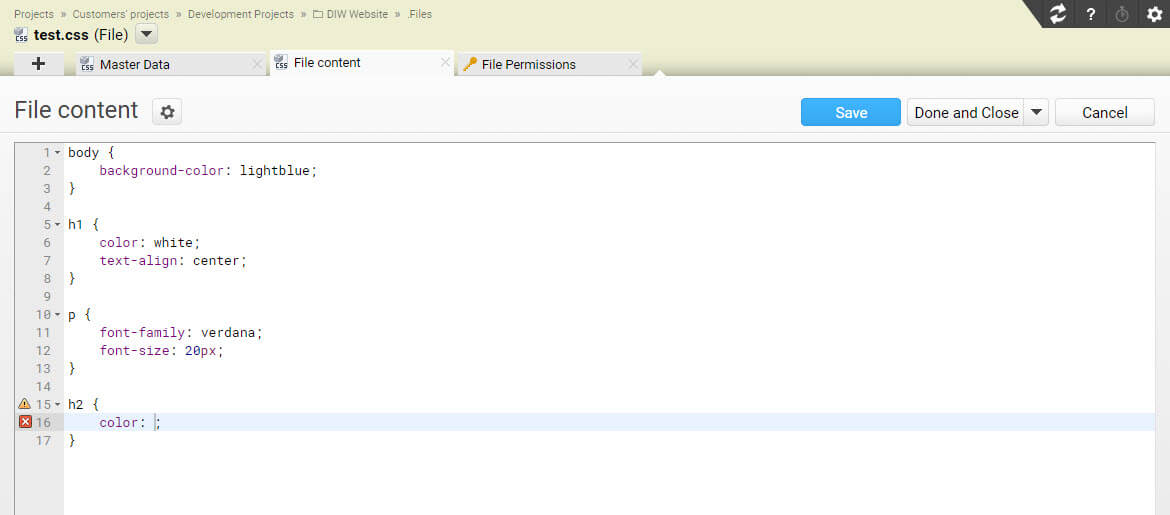Collapse the h1 rule on line 5
1170x515 pixels.
57,225
